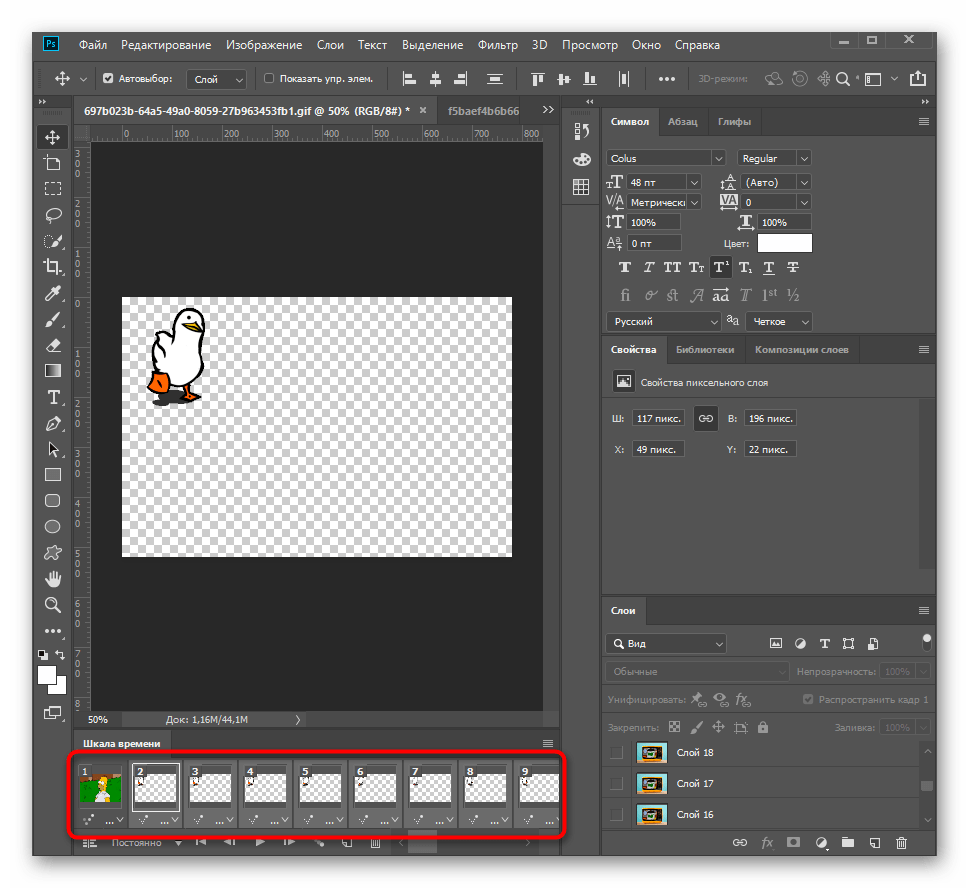Click the text color swatch
Viewport: 969px width, 888px height.
click(784, 243)
